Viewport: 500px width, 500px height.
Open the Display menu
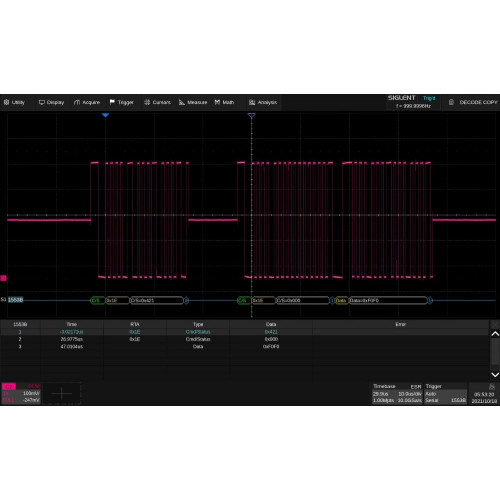(51, 102)
